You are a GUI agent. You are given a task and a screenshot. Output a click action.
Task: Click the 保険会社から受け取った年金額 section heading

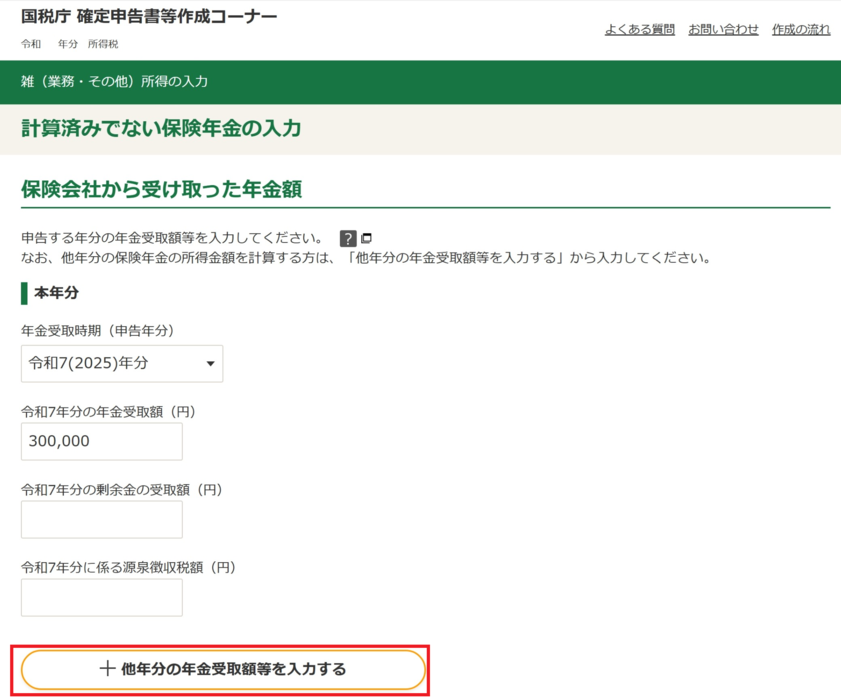[x=161, y=189]
